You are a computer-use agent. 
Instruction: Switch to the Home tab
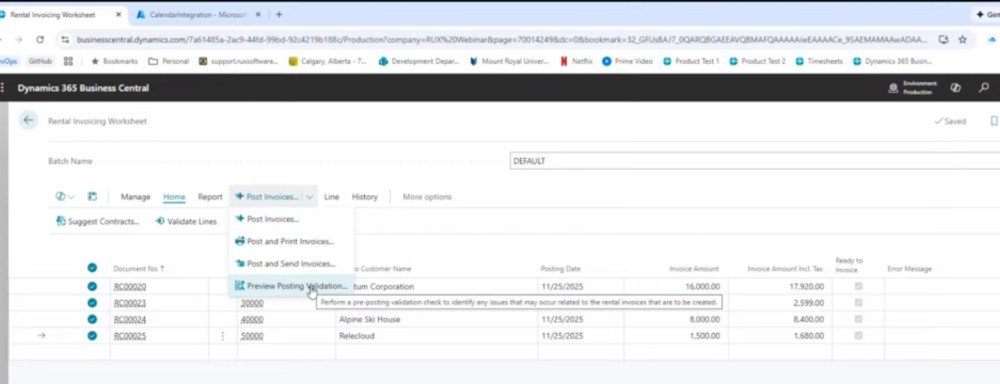point(174,197)
